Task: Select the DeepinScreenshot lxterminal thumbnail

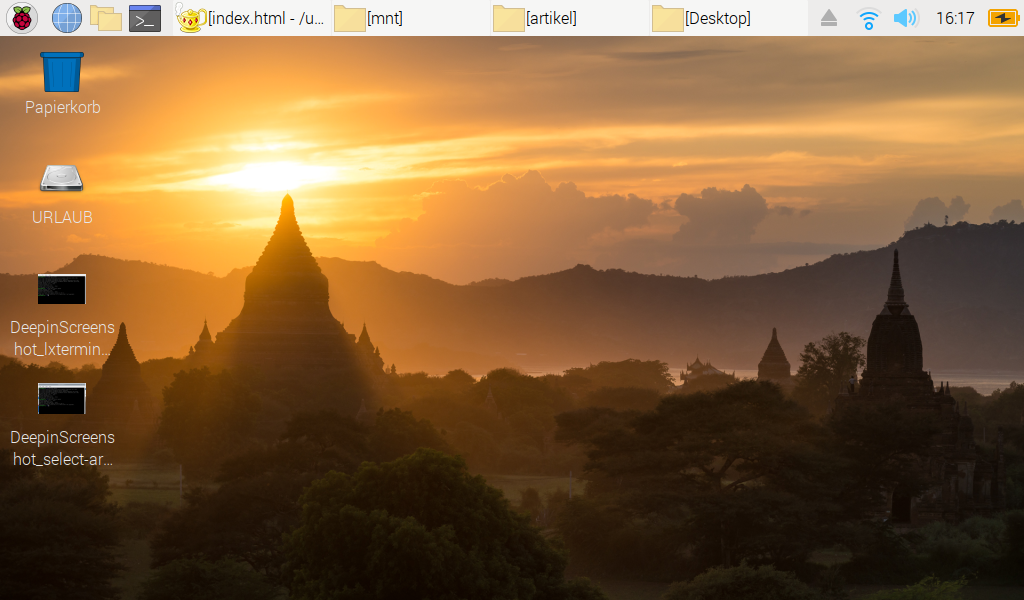Action: point(62,289)
